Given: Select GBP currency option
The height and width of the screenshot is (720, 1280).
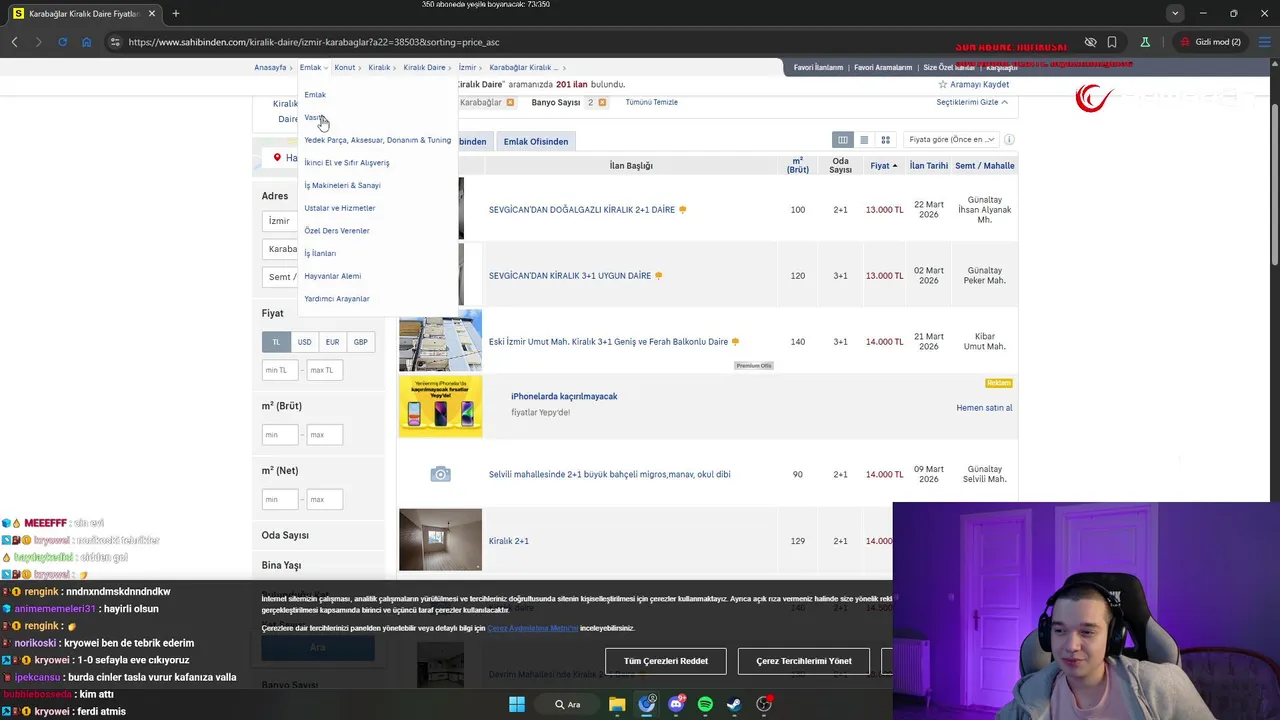Looking at the screenshot, I should 360,342.
